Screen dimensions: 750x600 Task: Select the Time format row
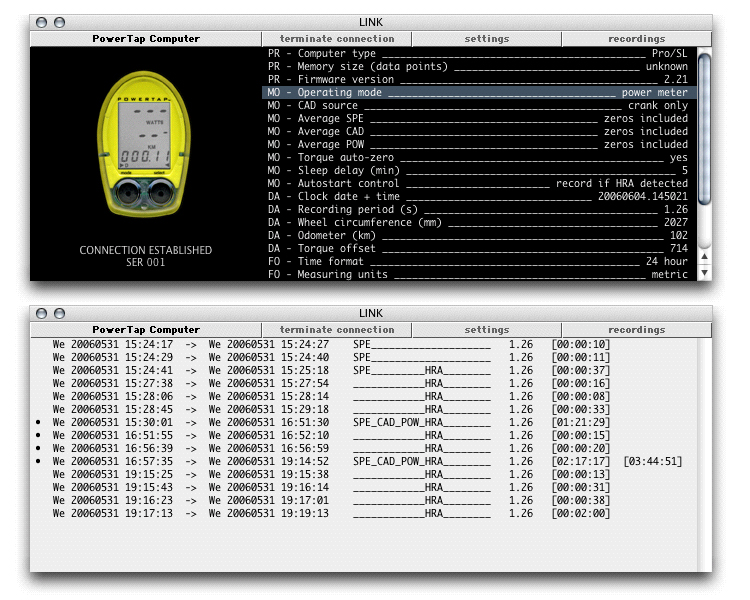[x=479, y=261]
